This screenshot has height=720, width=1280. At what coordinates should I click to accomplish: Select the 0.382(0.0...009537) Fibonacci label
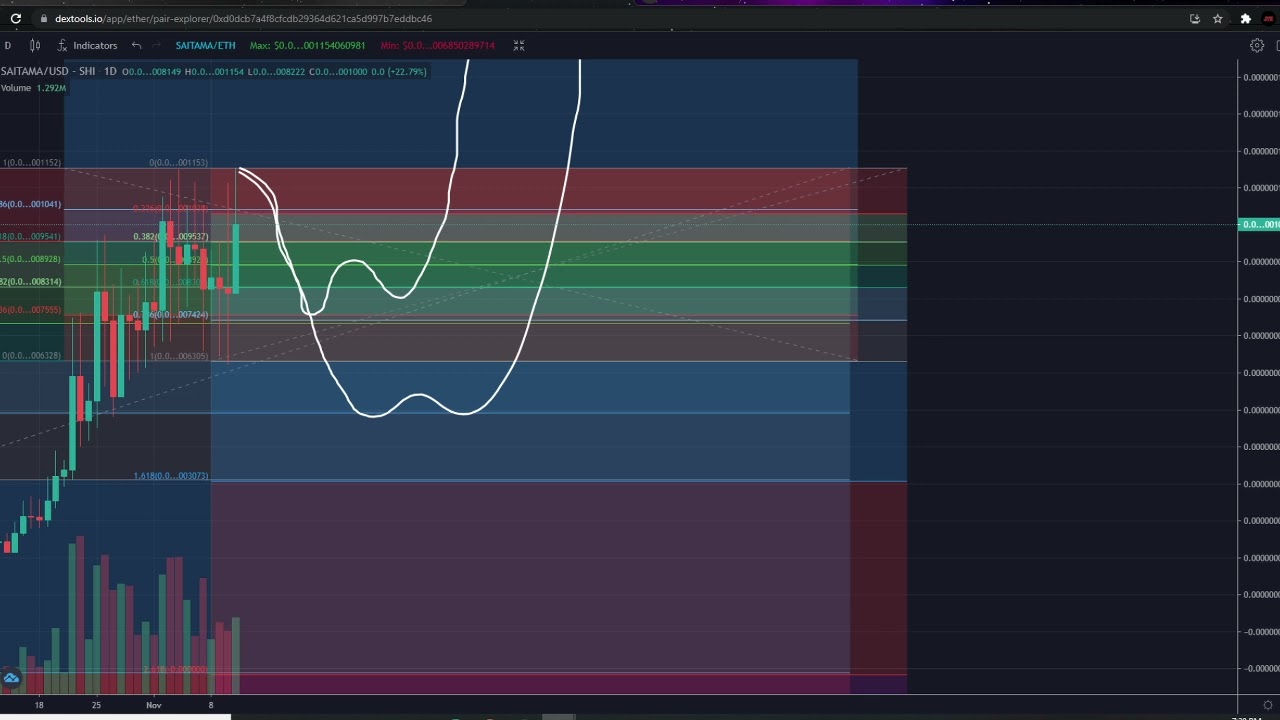coord(171,237)
